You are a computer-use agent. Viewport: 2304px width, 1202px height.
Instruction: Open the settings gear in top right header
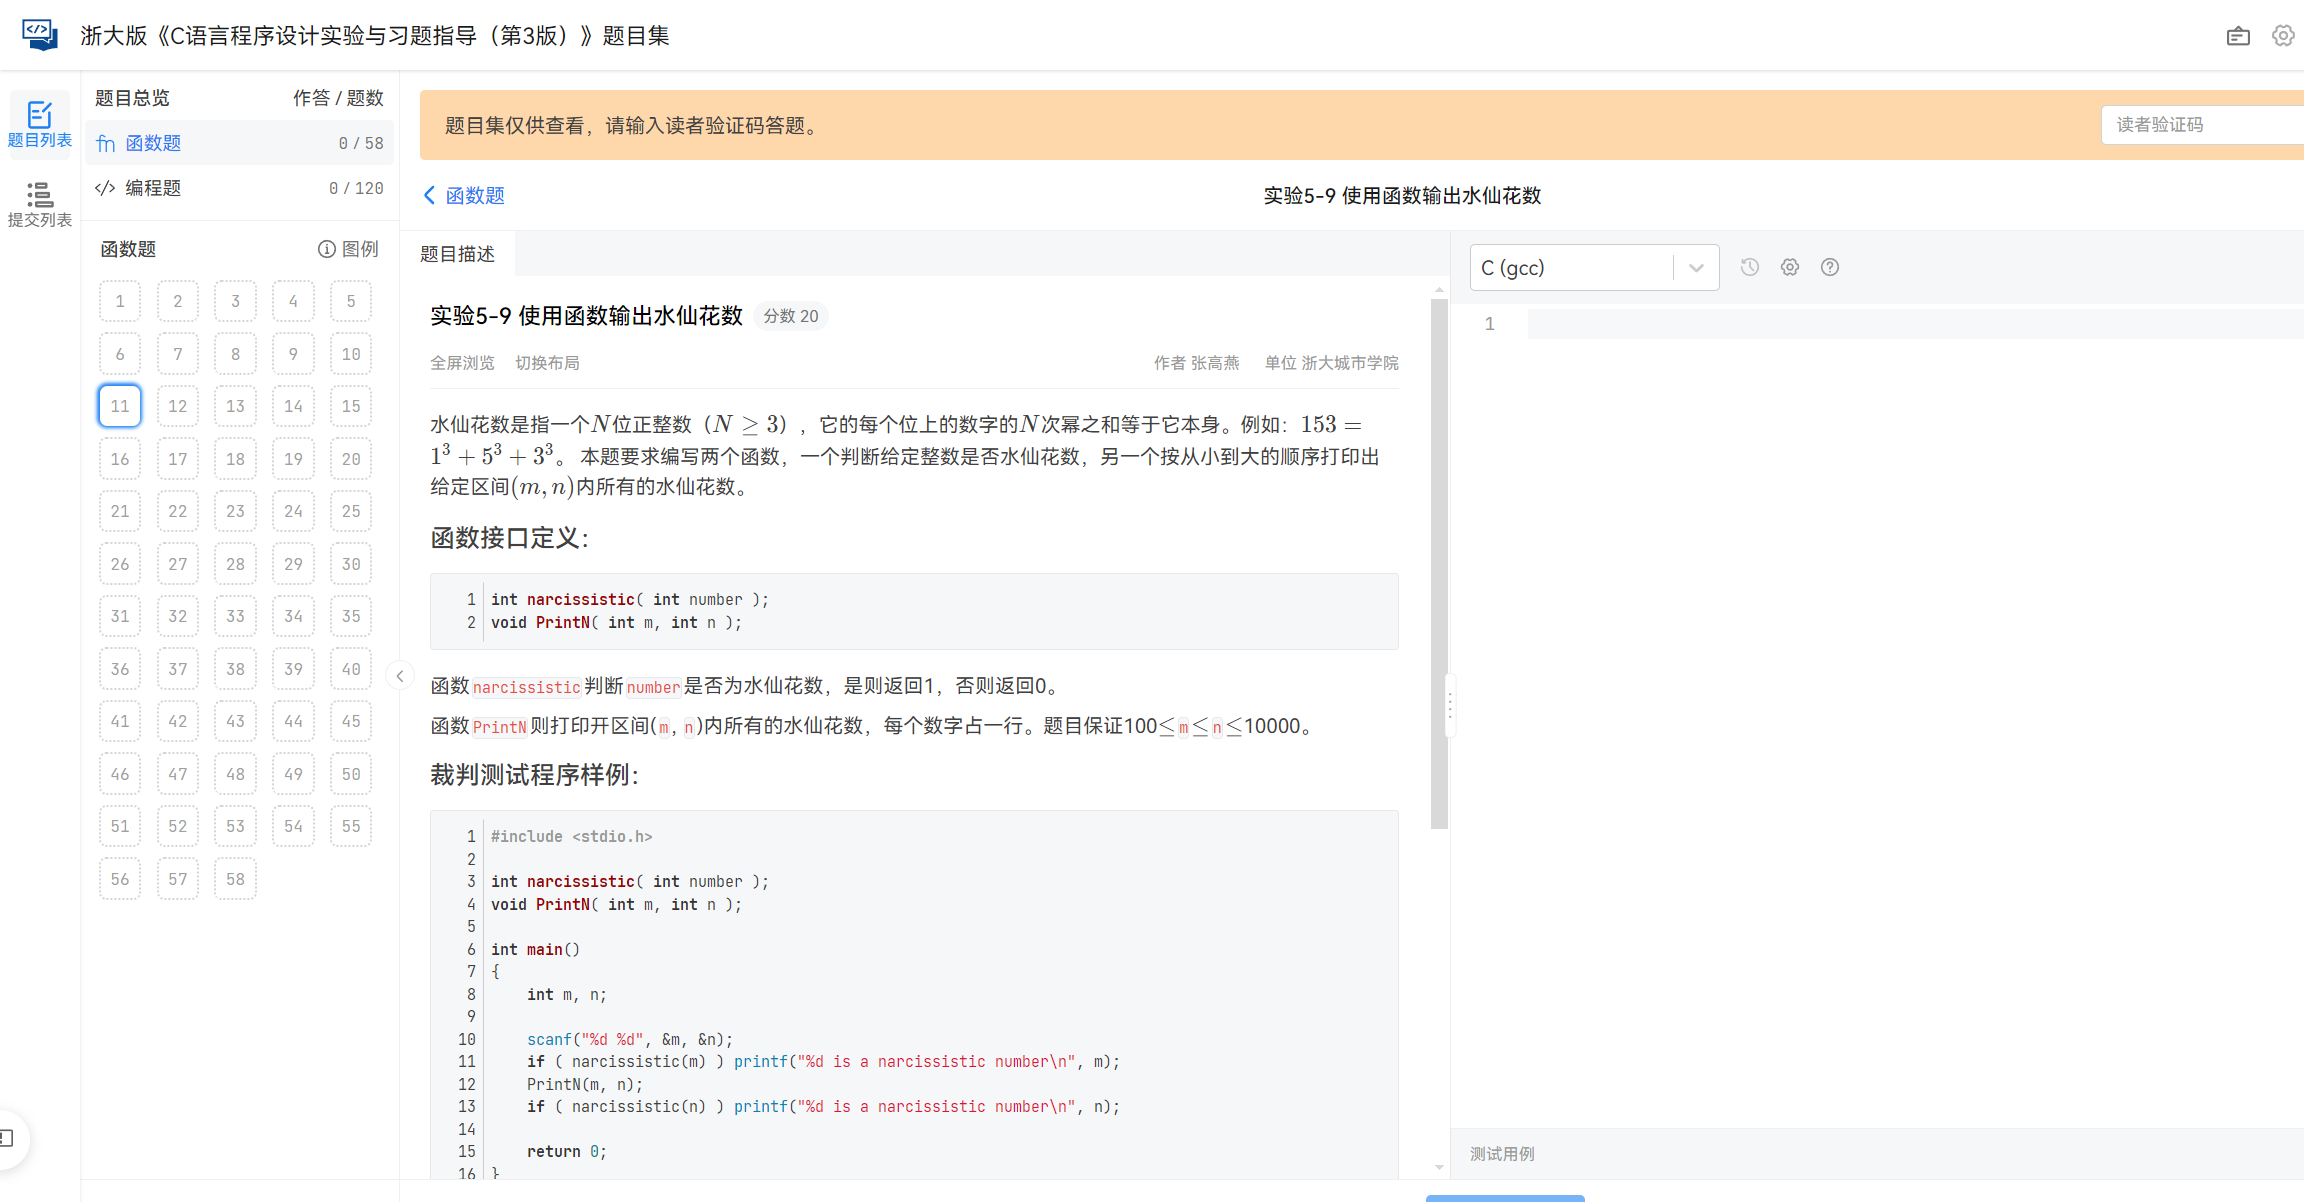[x=2283, y=35]
